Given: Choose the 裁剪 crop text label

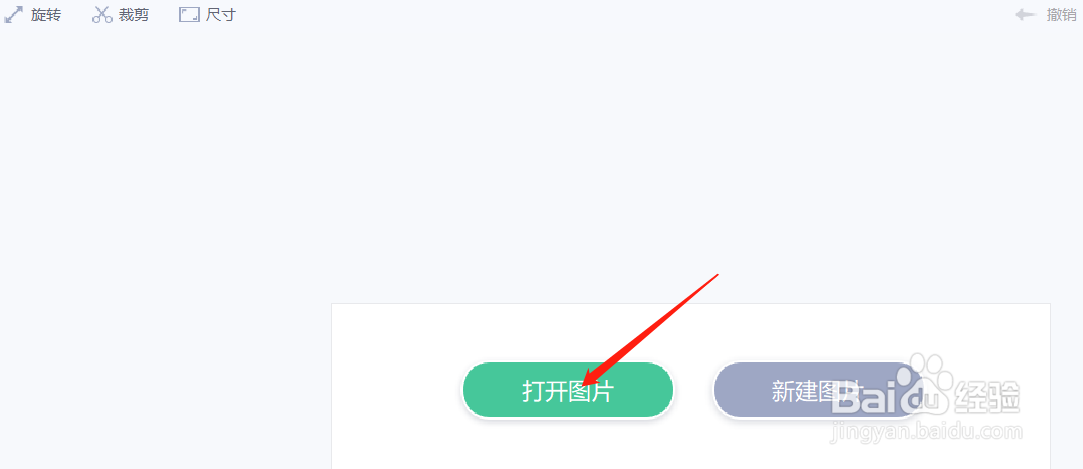Looking at the screenshot, I should (134, 15).
